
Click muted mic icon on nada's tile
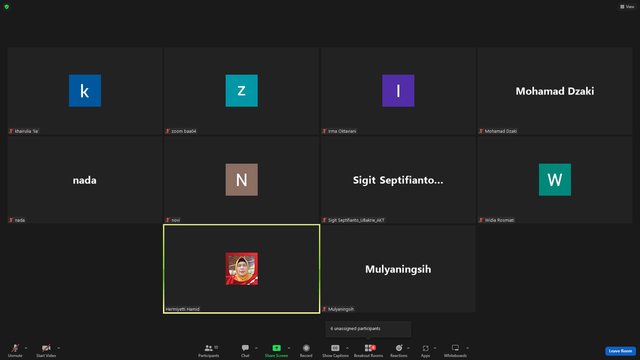click(x=11, y=220)
